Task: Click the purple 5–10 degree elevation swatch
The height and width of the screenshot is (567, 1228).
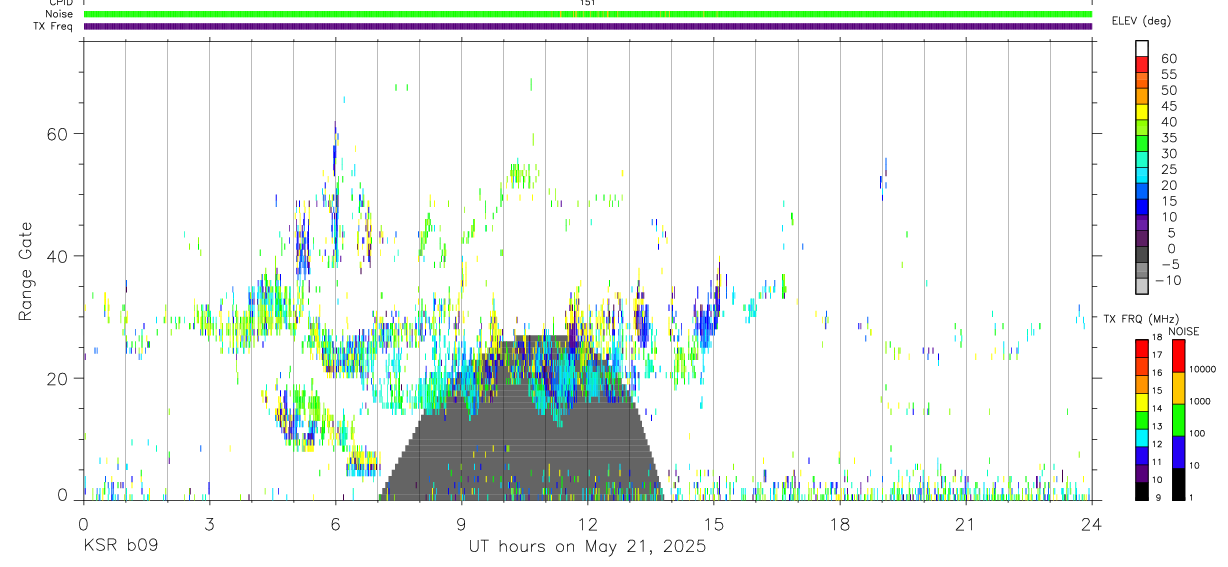Action: [1142, 224]
